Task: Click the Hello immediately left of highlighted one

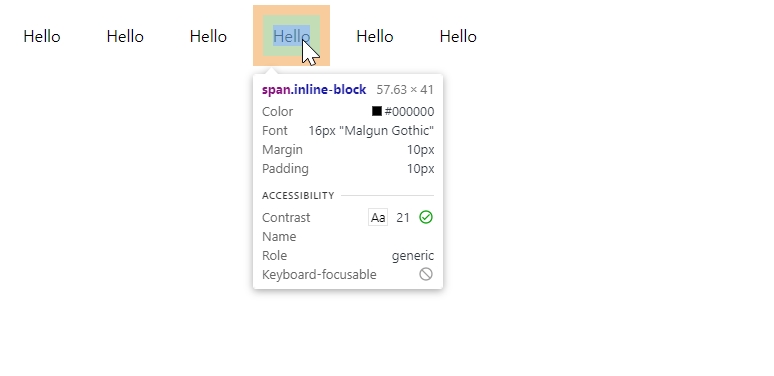Action: click(x=208, y=36)
